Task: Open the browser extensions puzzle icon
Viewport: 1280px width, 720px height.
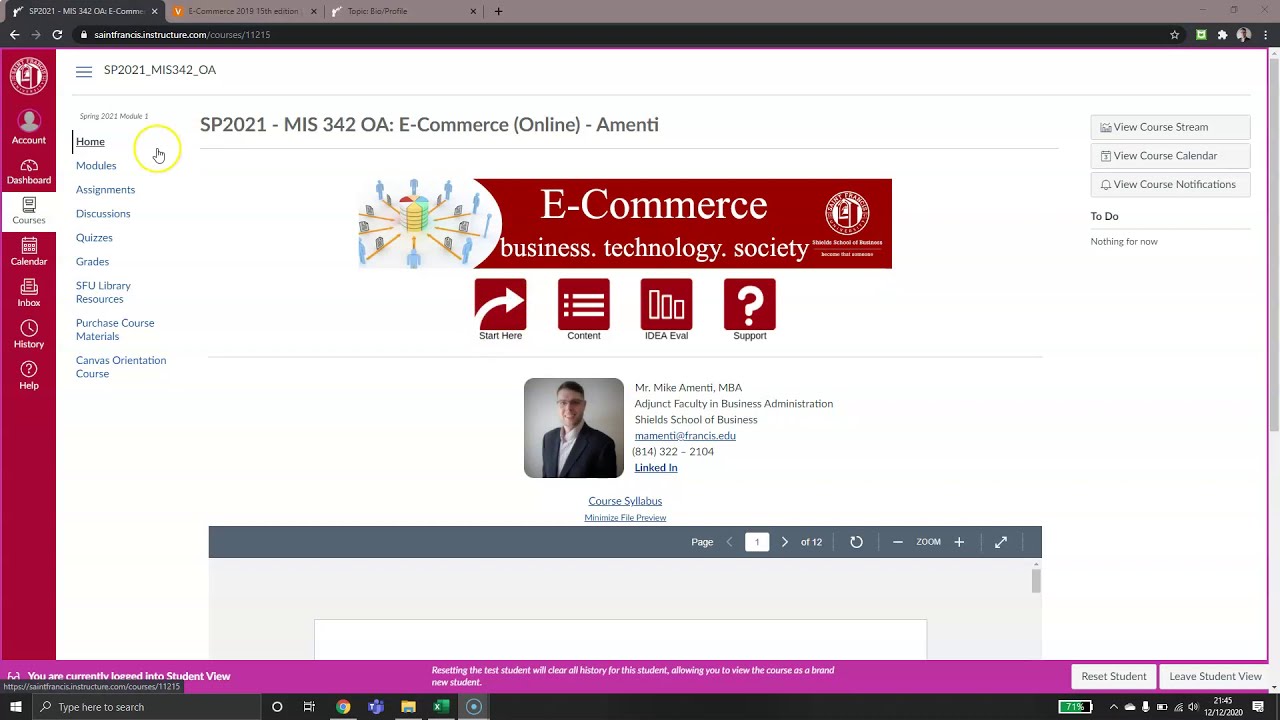Action: point(1222,35)
